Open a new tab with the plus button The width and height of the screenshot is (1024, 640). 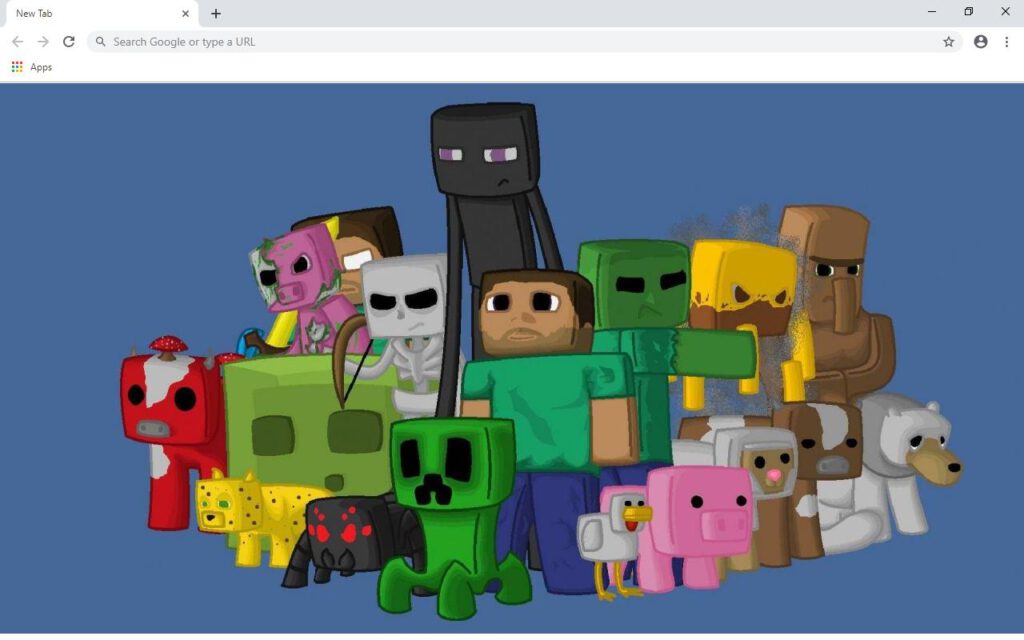[x=216, y=14]
